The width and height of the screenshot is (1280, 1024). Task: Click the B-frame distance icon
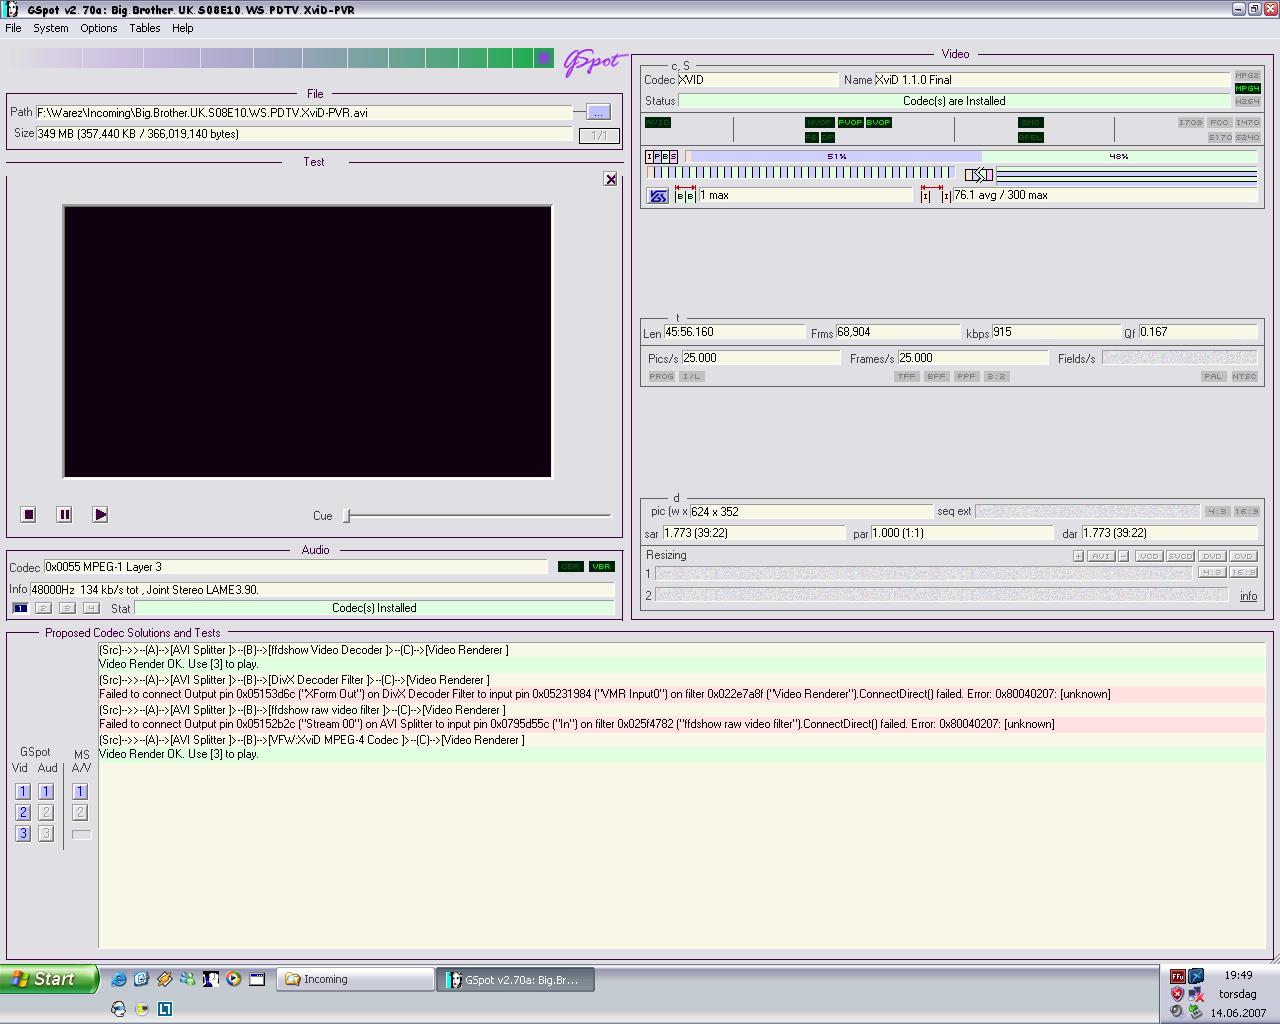click(x=685, y=194)
